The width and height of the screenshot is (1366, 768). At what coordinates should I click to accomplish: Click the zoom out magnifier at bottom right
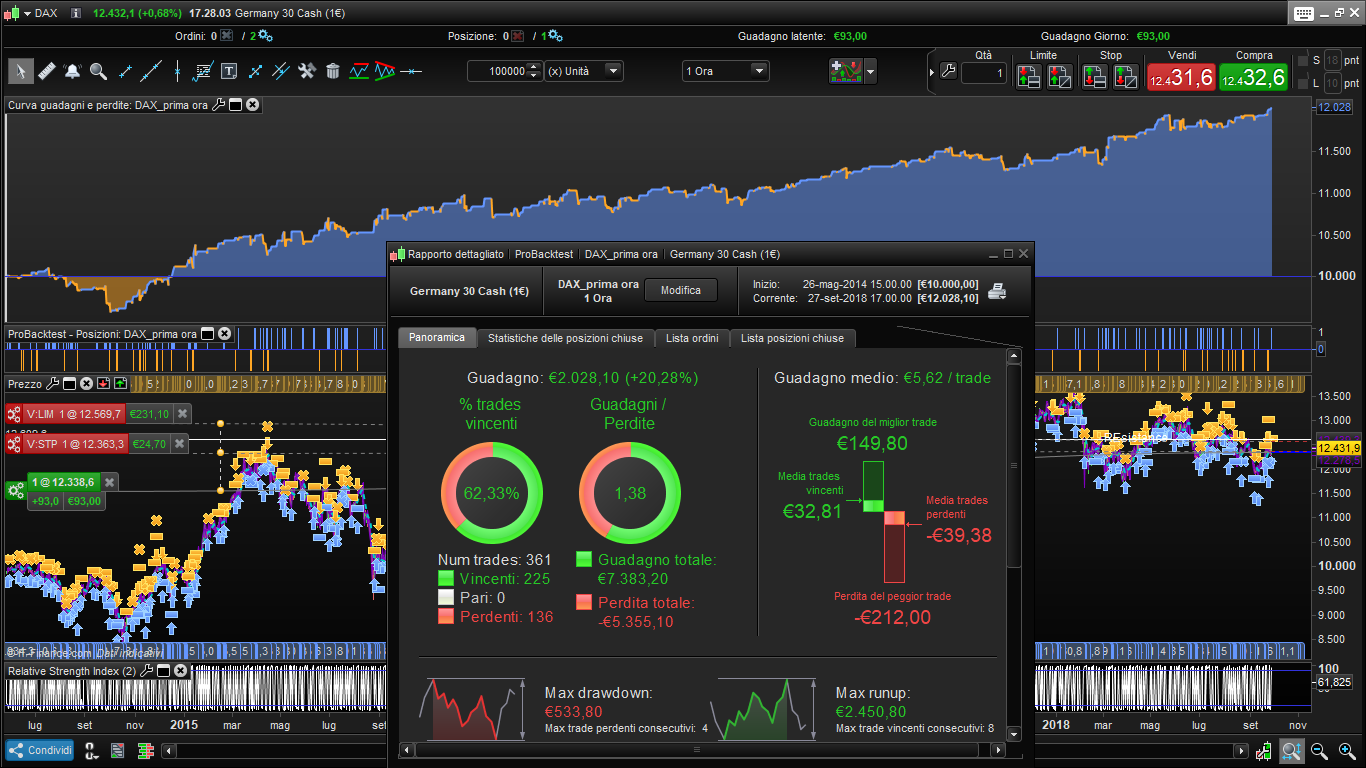(x=1319, y=751)
